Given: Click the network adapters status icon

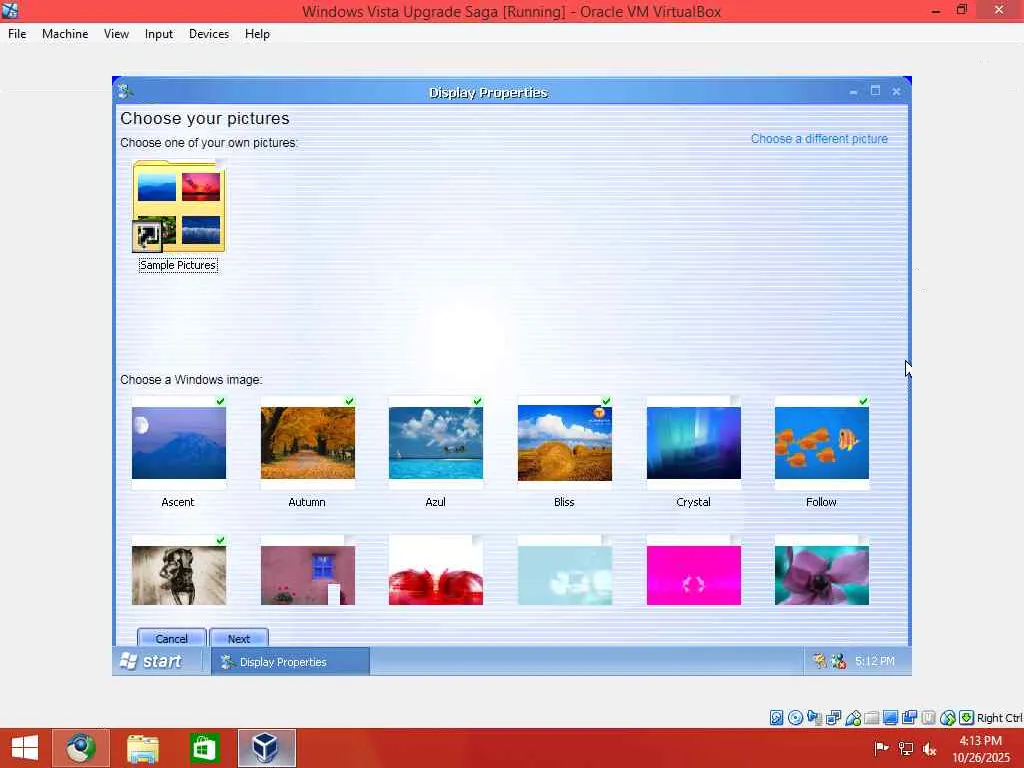Looking at the screenshot, I should tap(833, 718).
